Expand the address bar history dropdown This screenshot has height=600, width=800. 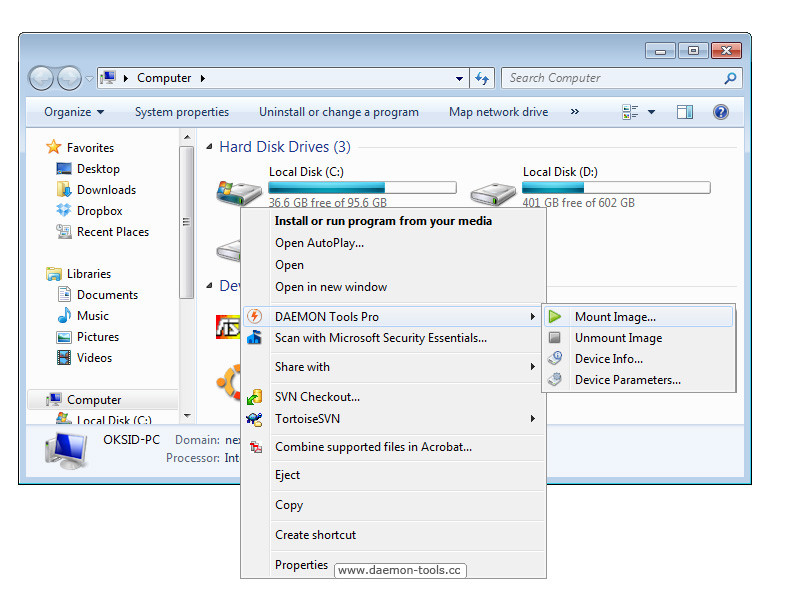click(459, 79)
